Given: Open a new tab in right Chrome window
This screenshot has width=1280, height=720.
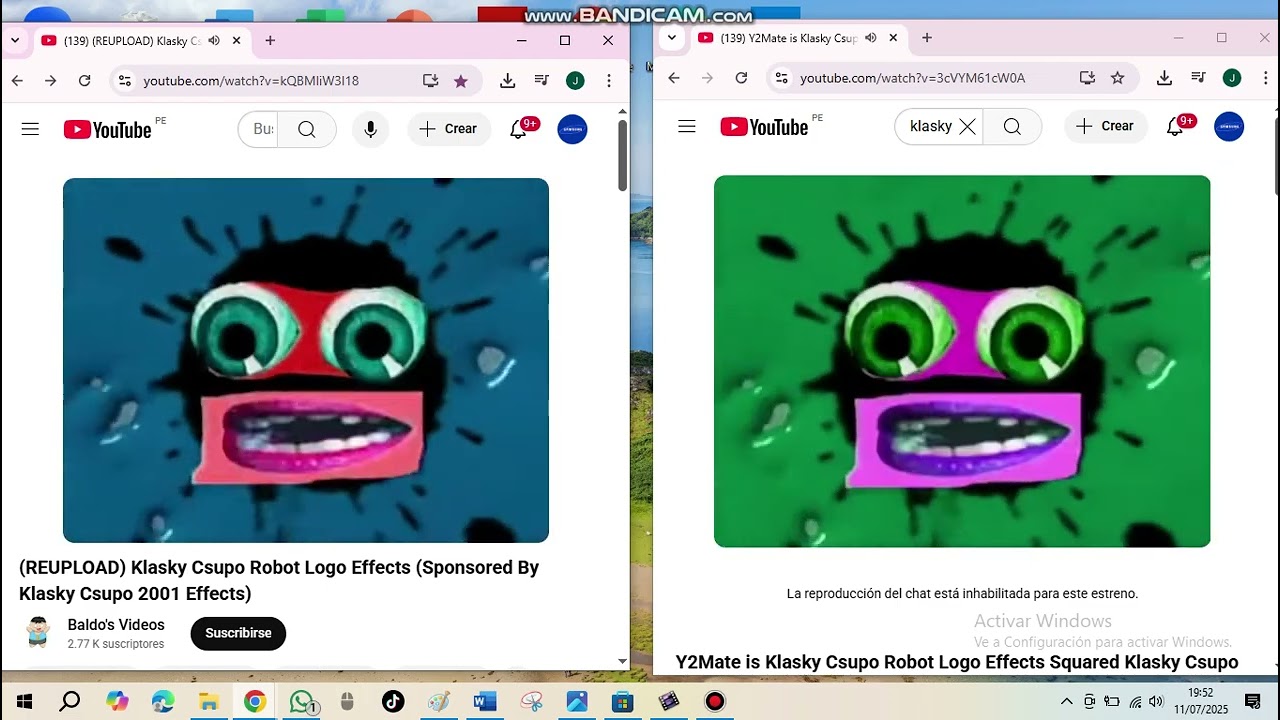Looking at the screenshot, I should pos(927,38).
